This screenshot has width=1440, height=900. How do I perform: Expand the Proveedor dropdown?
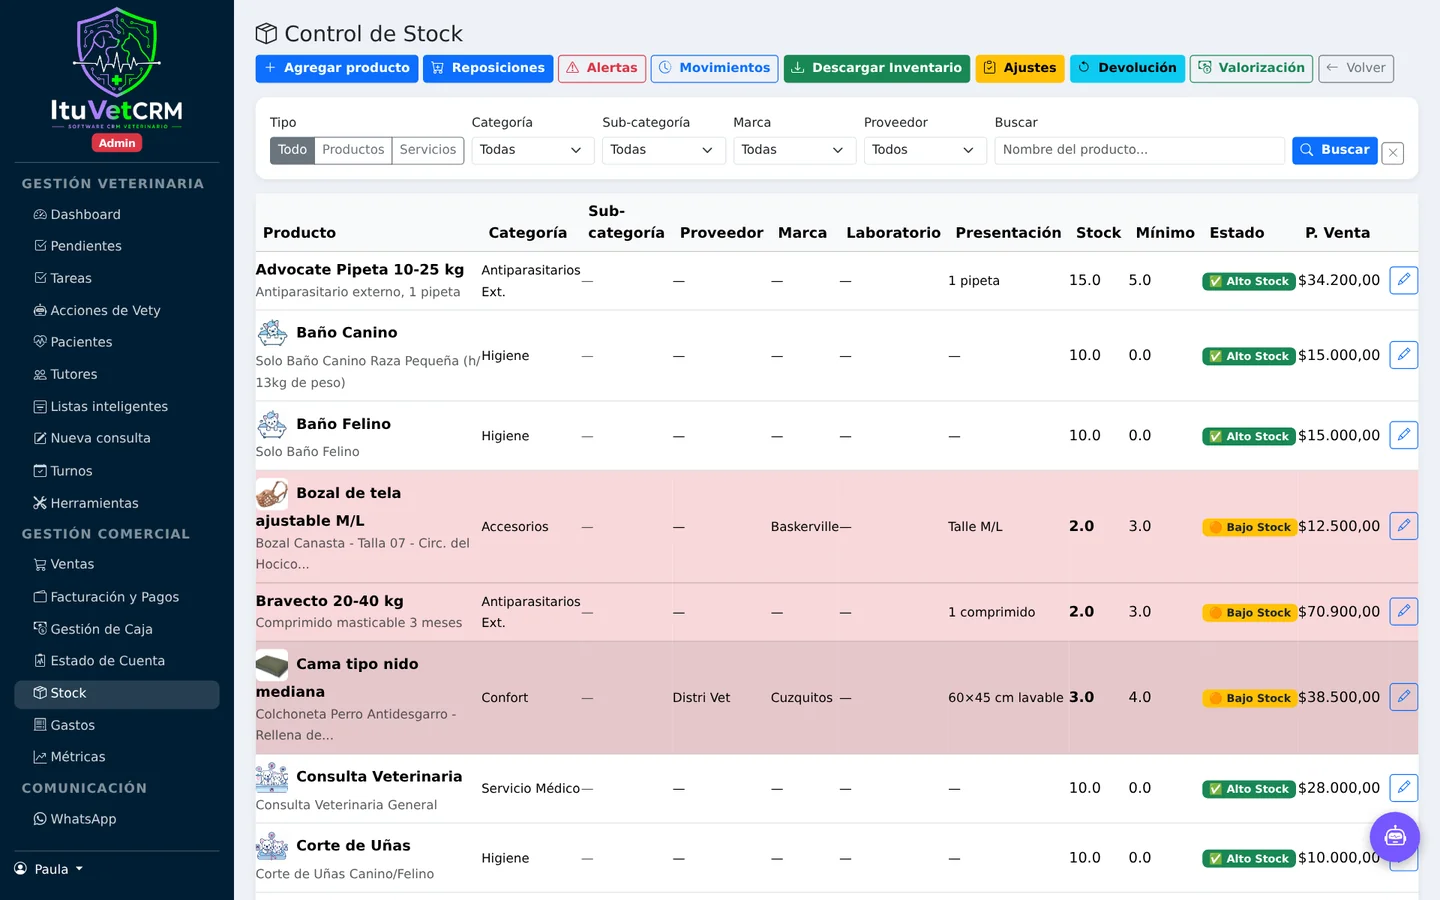point(925,150)
